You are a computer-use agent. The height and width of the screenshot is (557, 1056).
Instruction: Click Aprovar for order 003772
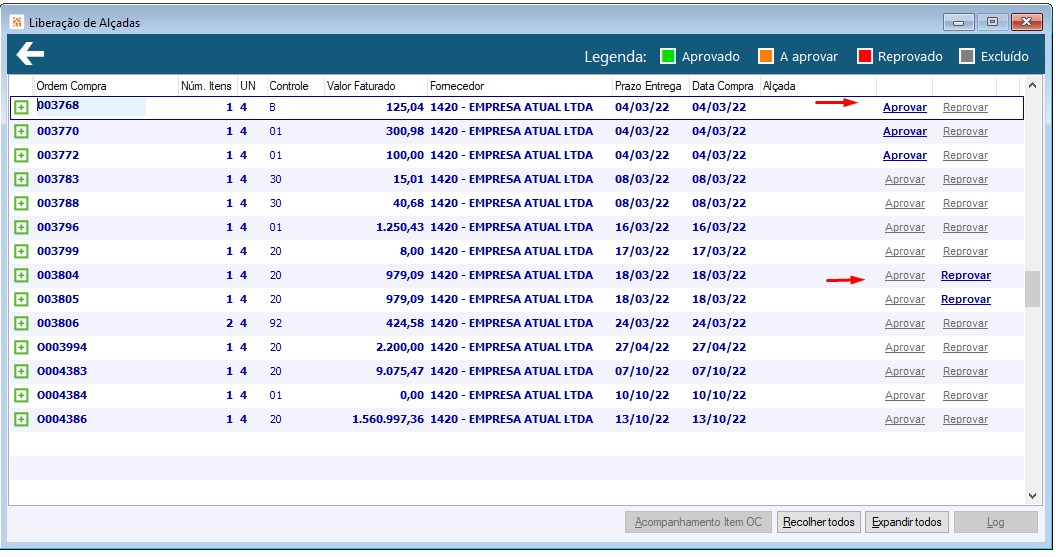[904, 156]
